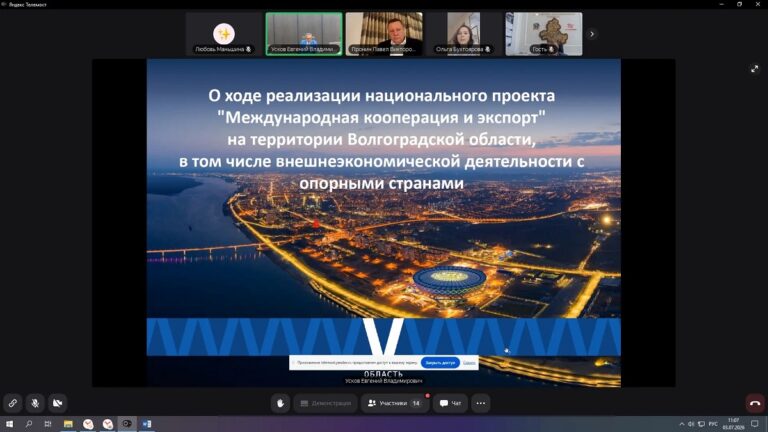Open the active Telemost app on the taskbar

pyautogui.click(x=127, y=424)
